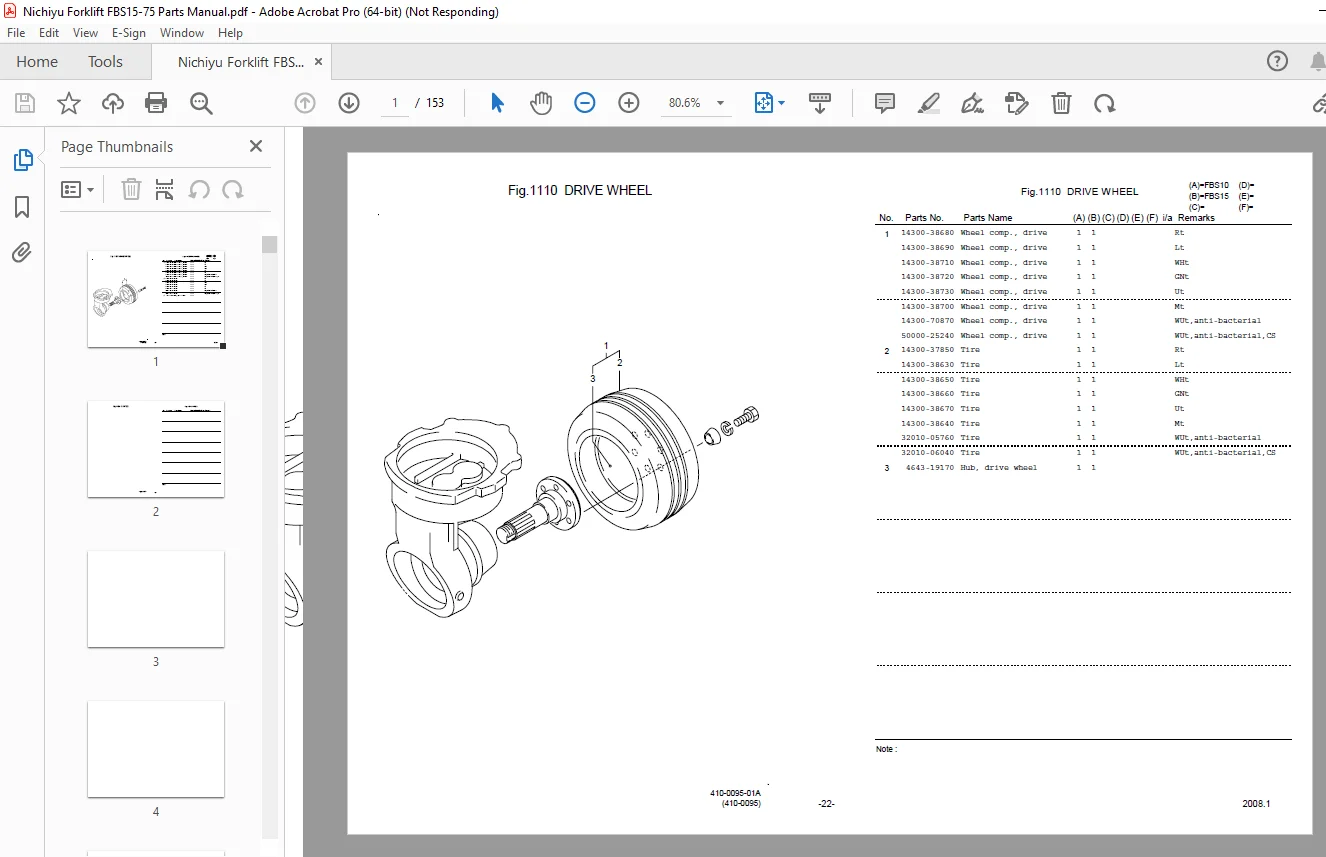Open the Attachments paperclip panel
Image resolution: width=1326 pixels, height=857 pixels.
point(22,253)
